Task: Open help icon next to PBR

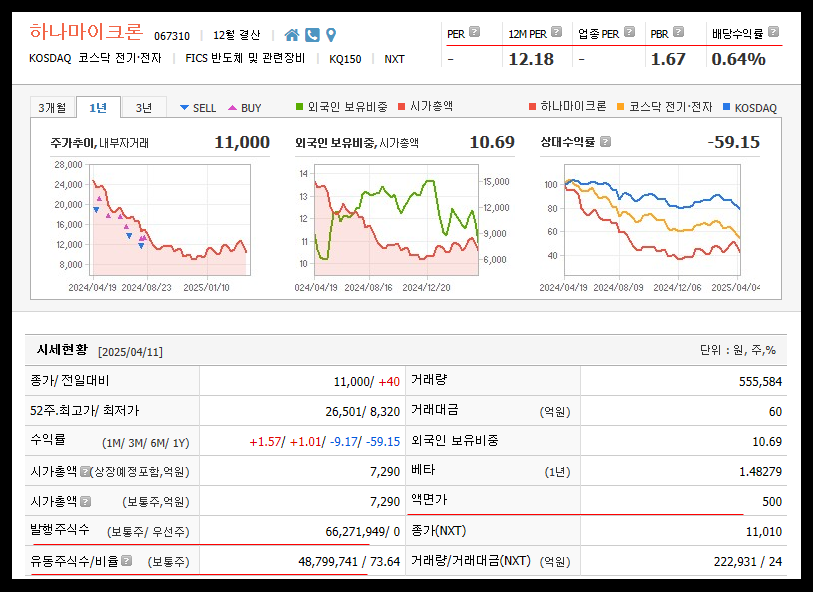Action: coord(679,32)
